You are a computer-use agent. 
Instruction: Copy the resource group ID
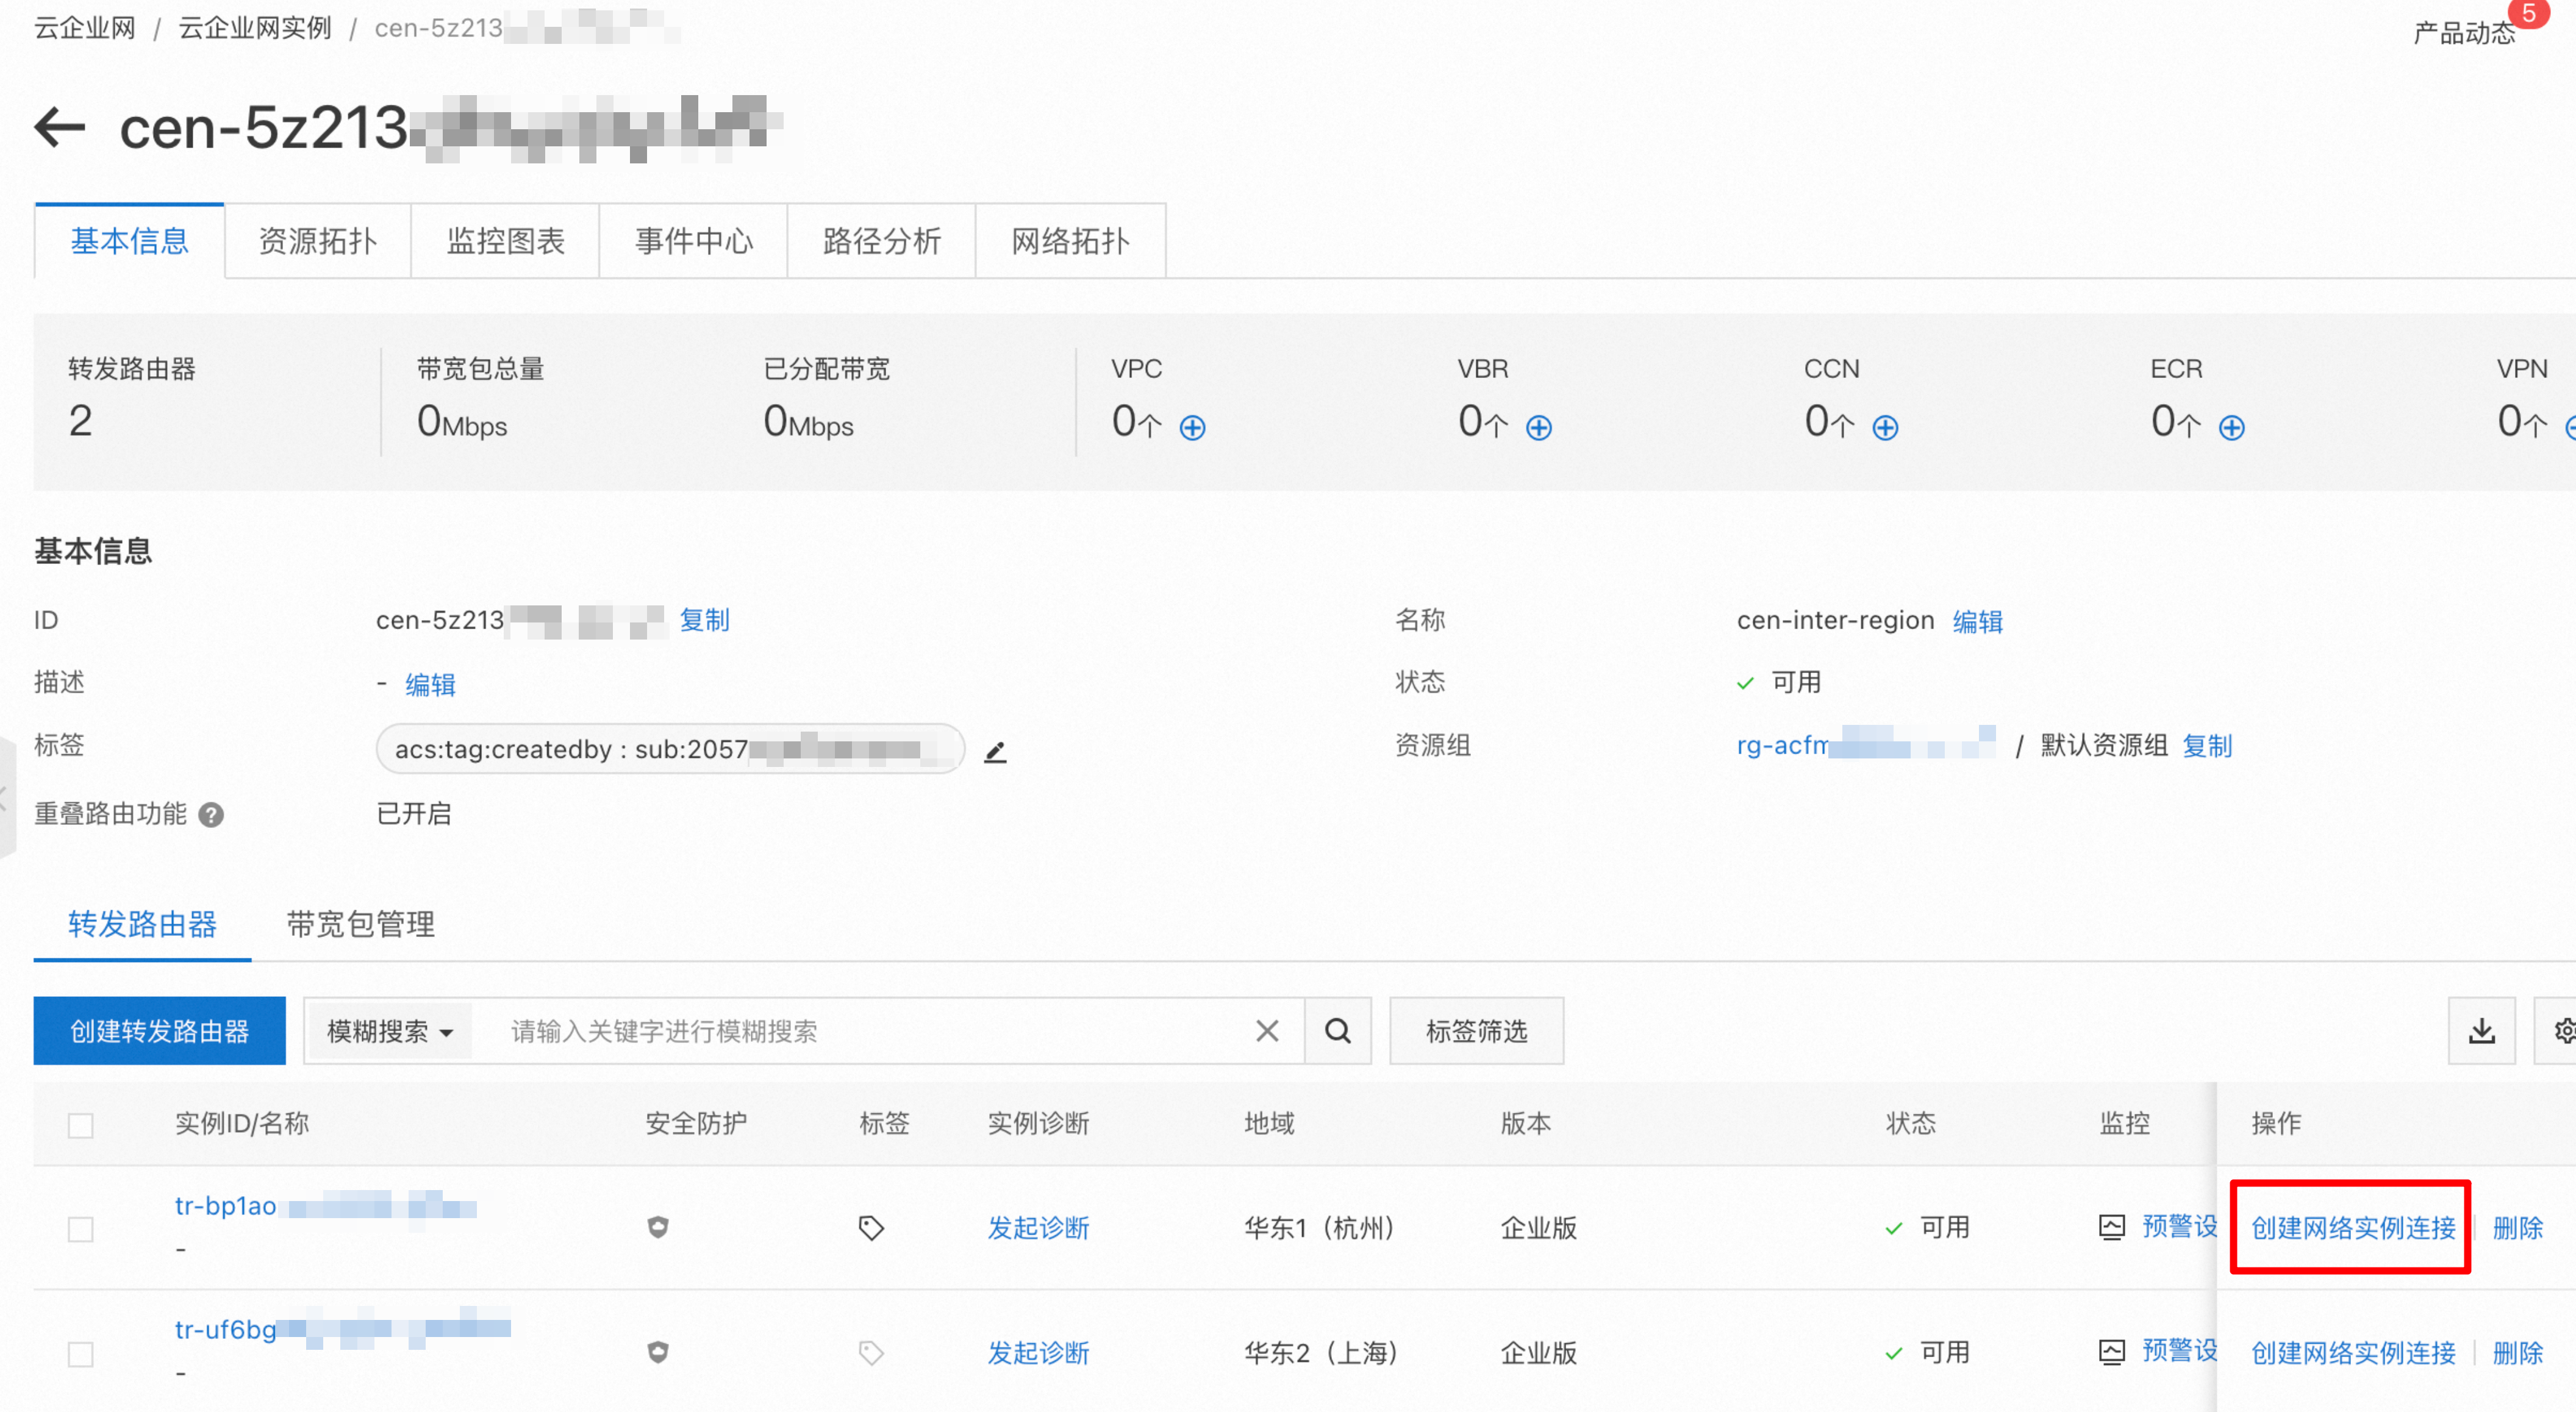pyautogui.click(x=2207, y=746)
